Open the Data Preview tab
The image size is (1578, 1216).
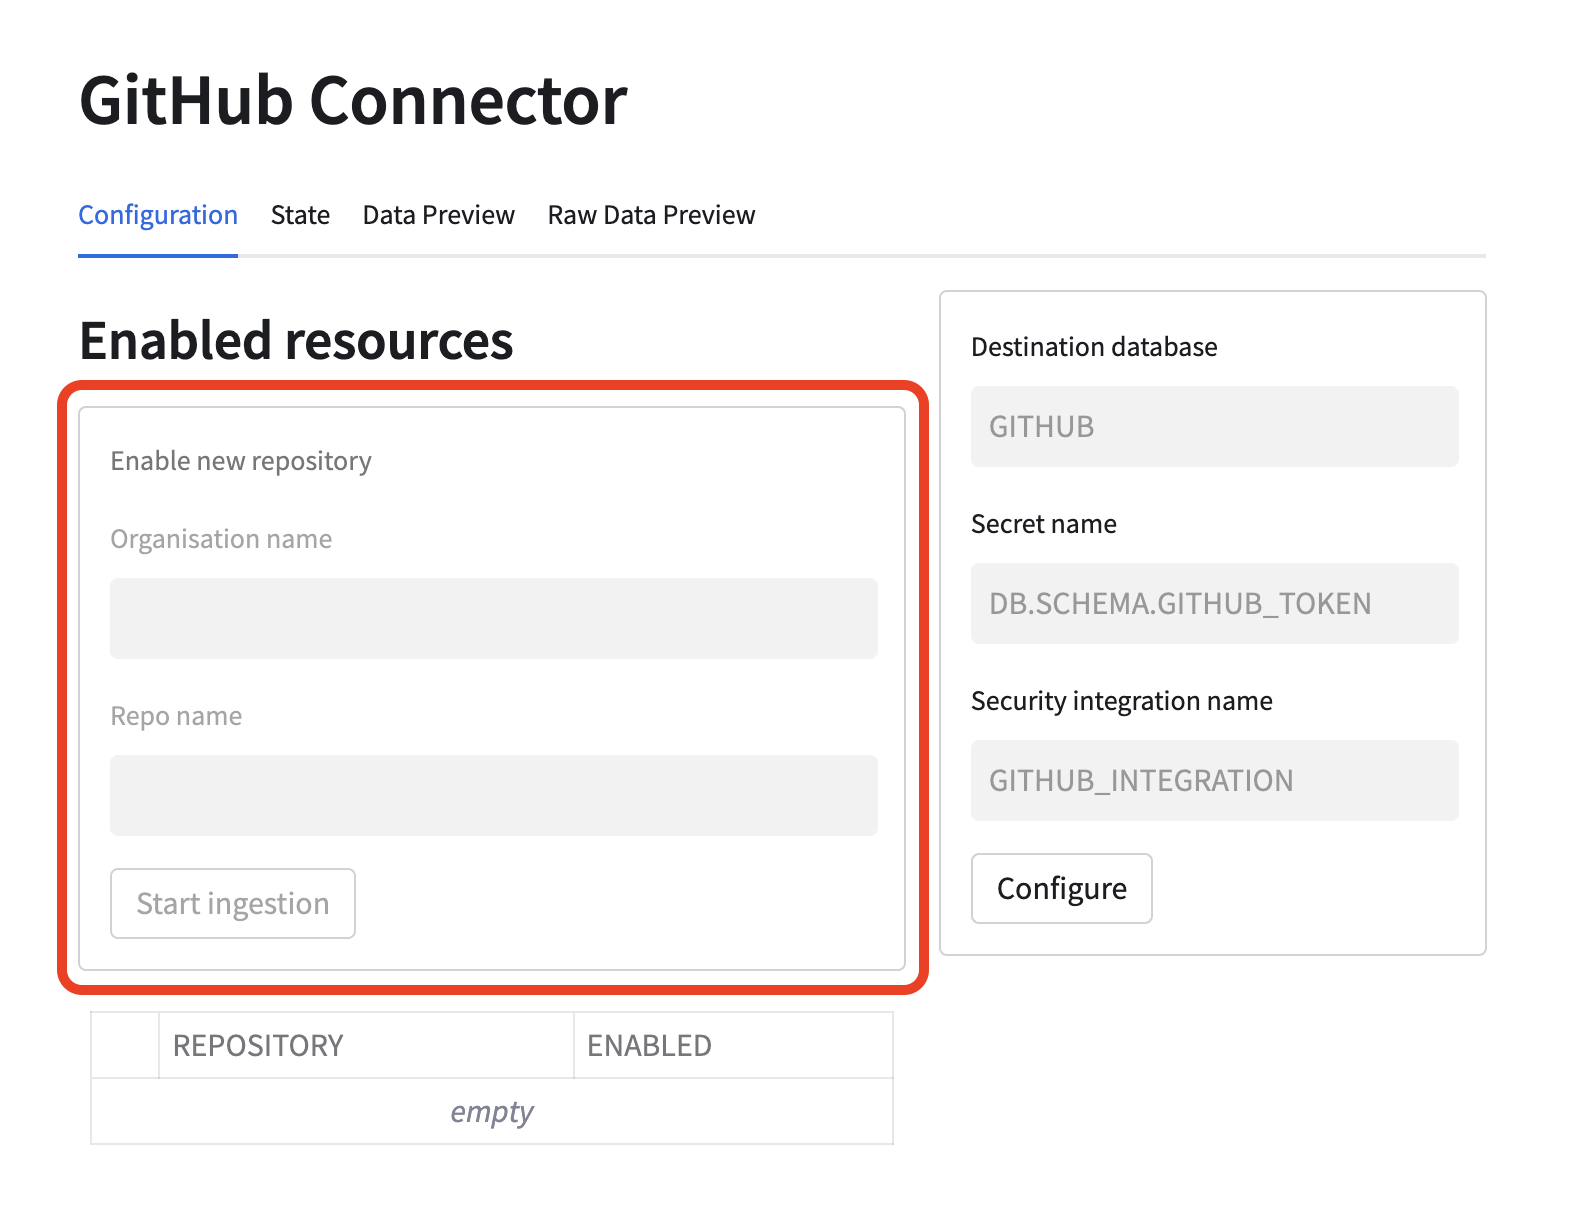[x=438, y=215]
